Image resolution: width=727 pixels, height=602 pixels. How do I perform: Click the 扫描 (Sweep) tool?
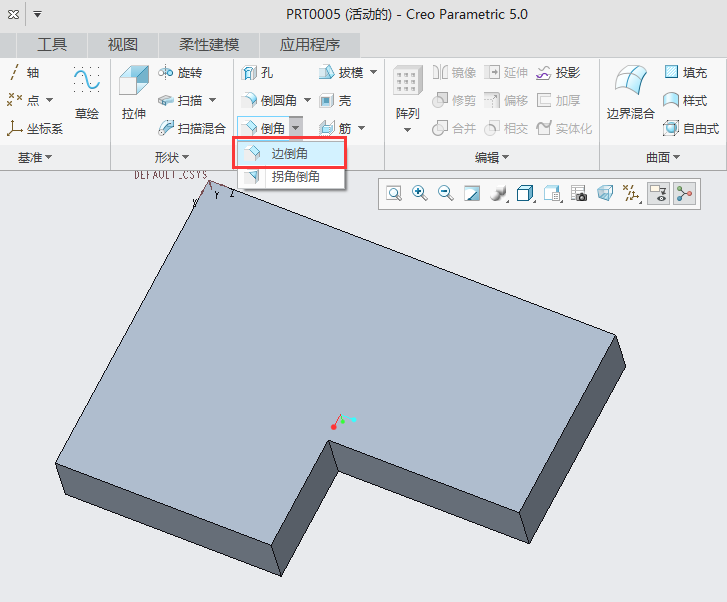tap(181, 100)
